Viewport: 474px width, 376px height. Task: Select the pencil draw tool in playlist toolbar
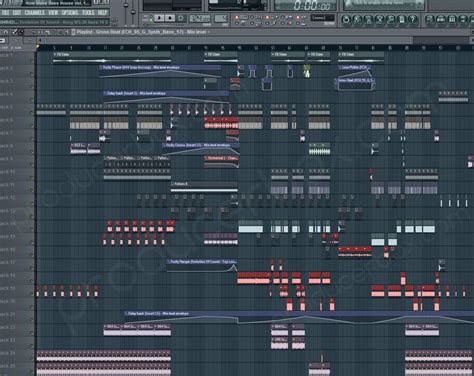[15, 32]
